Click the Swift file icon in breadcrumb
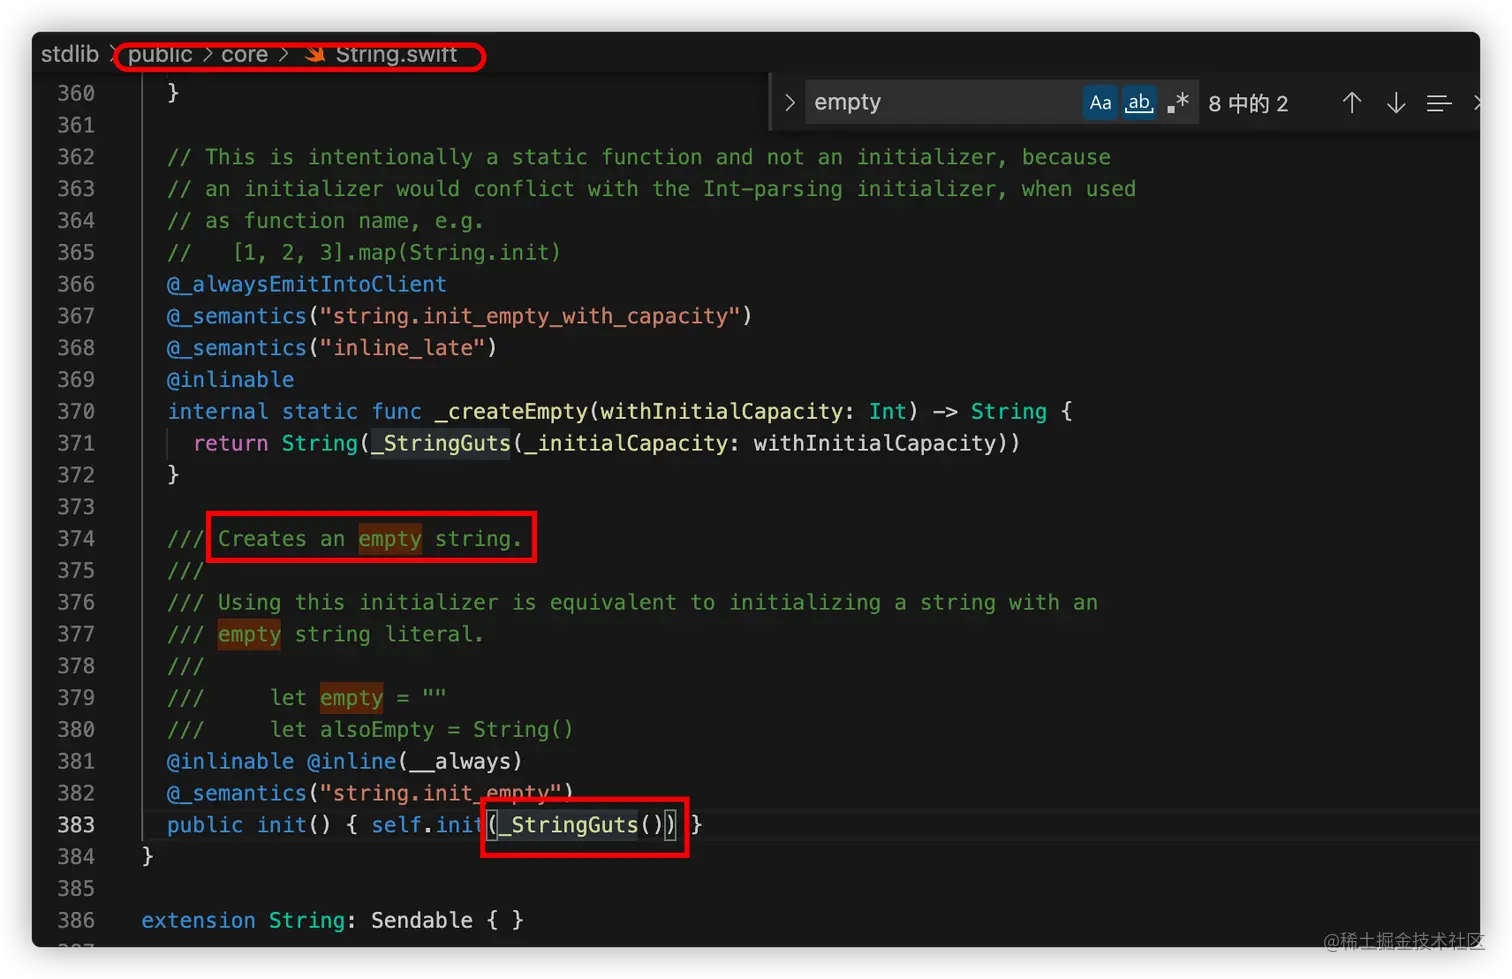Image resolution: width=1512 pixels, height=979 pixels. pos(315,54)
